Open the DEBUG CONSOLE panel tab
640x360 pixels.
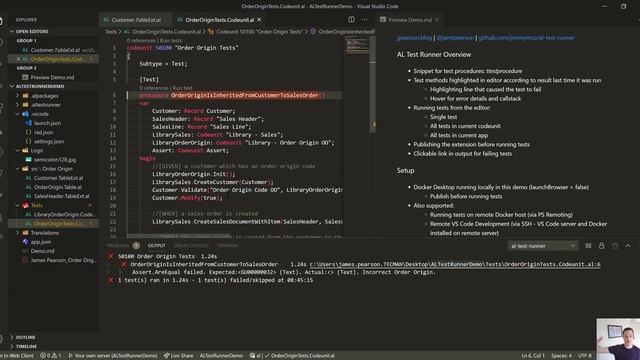point(191,246)
